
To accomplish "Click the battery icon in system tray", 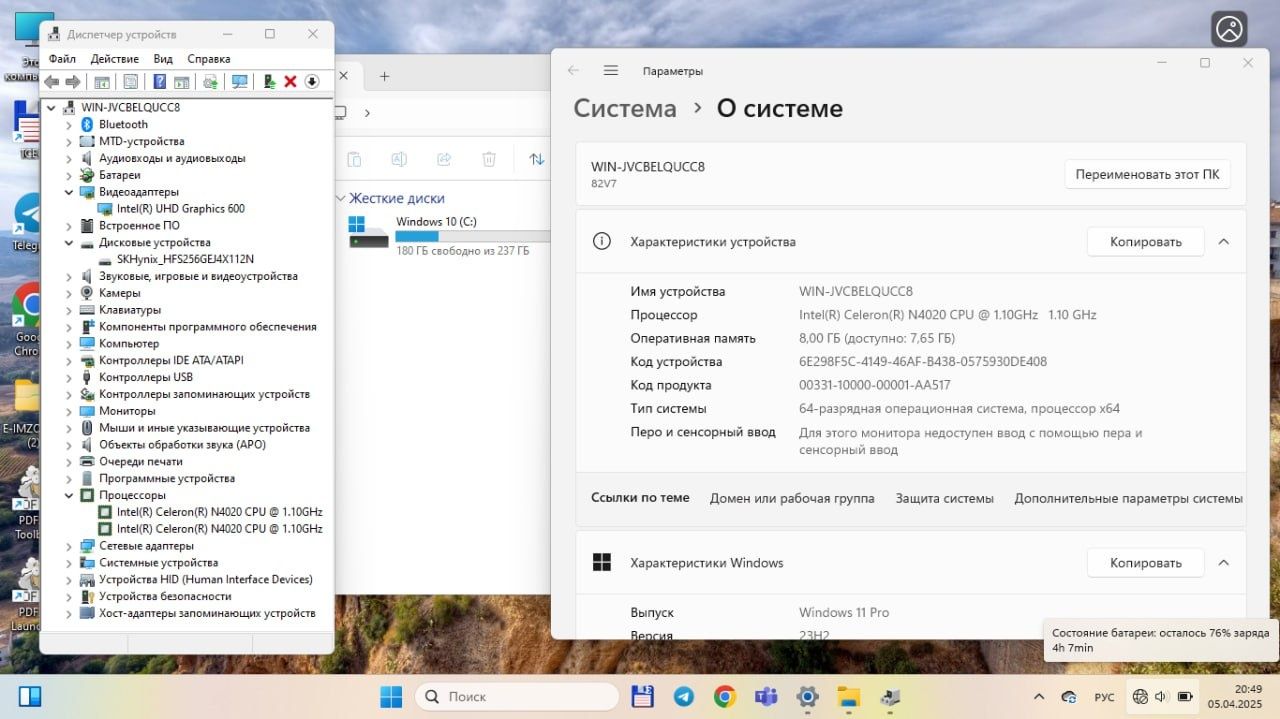I will point(1185,696).
